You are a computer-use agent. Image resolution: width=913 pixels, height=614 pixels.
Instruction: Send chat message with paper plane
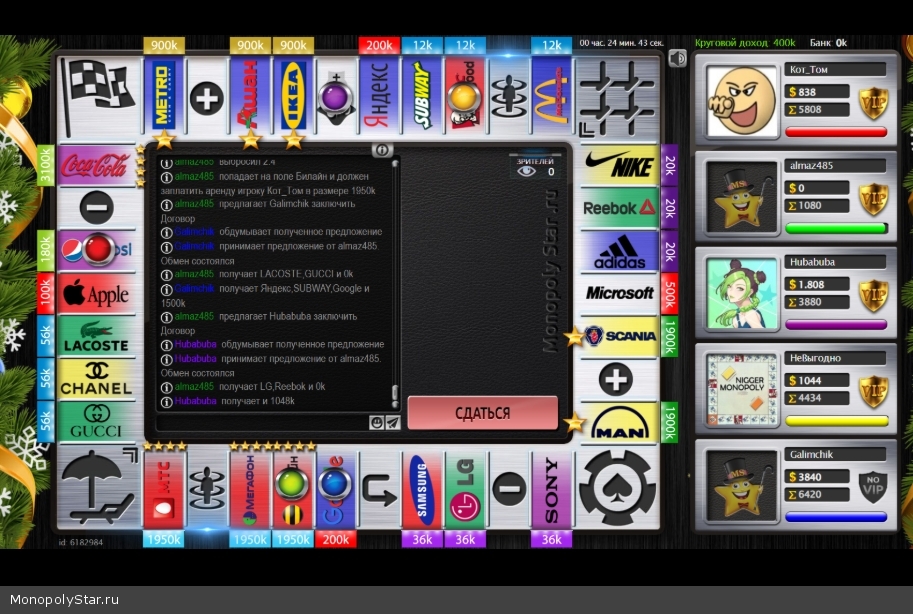pyautogui.click(x=392, y=422)
